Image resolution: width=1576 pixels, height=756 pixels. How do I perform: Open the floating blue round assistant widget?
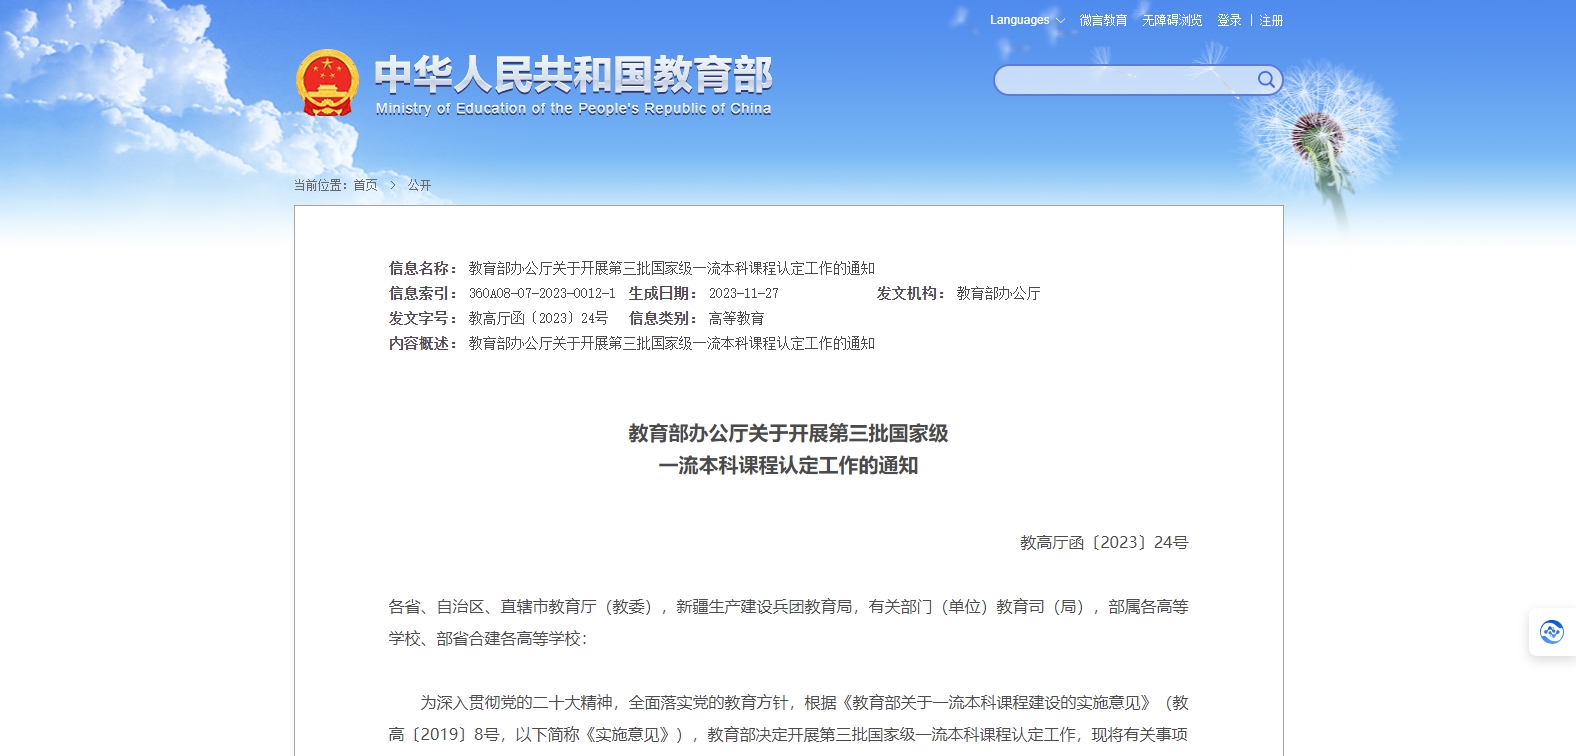coord(1551,632)
